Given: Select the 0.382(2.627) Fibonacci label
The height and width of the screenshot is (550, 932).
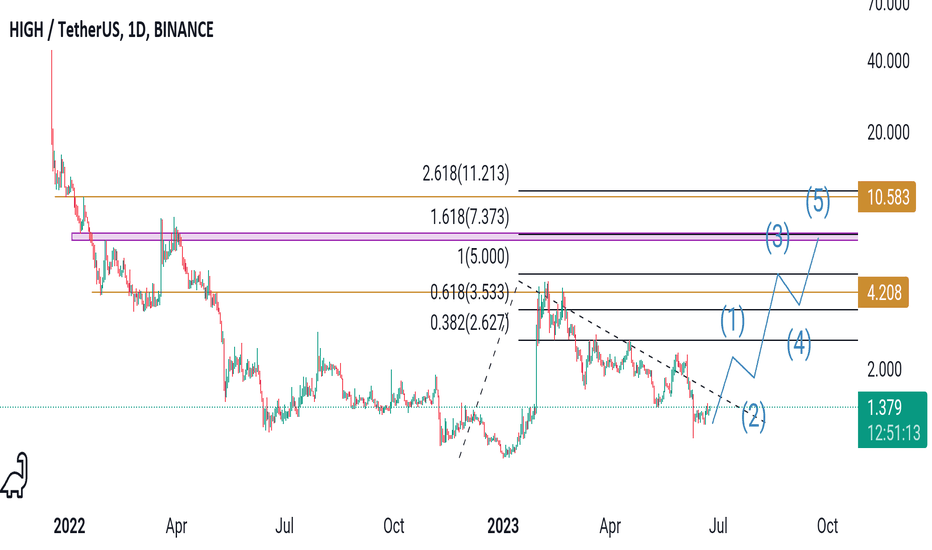Looking at the screenshot, I should coord(470,323).
